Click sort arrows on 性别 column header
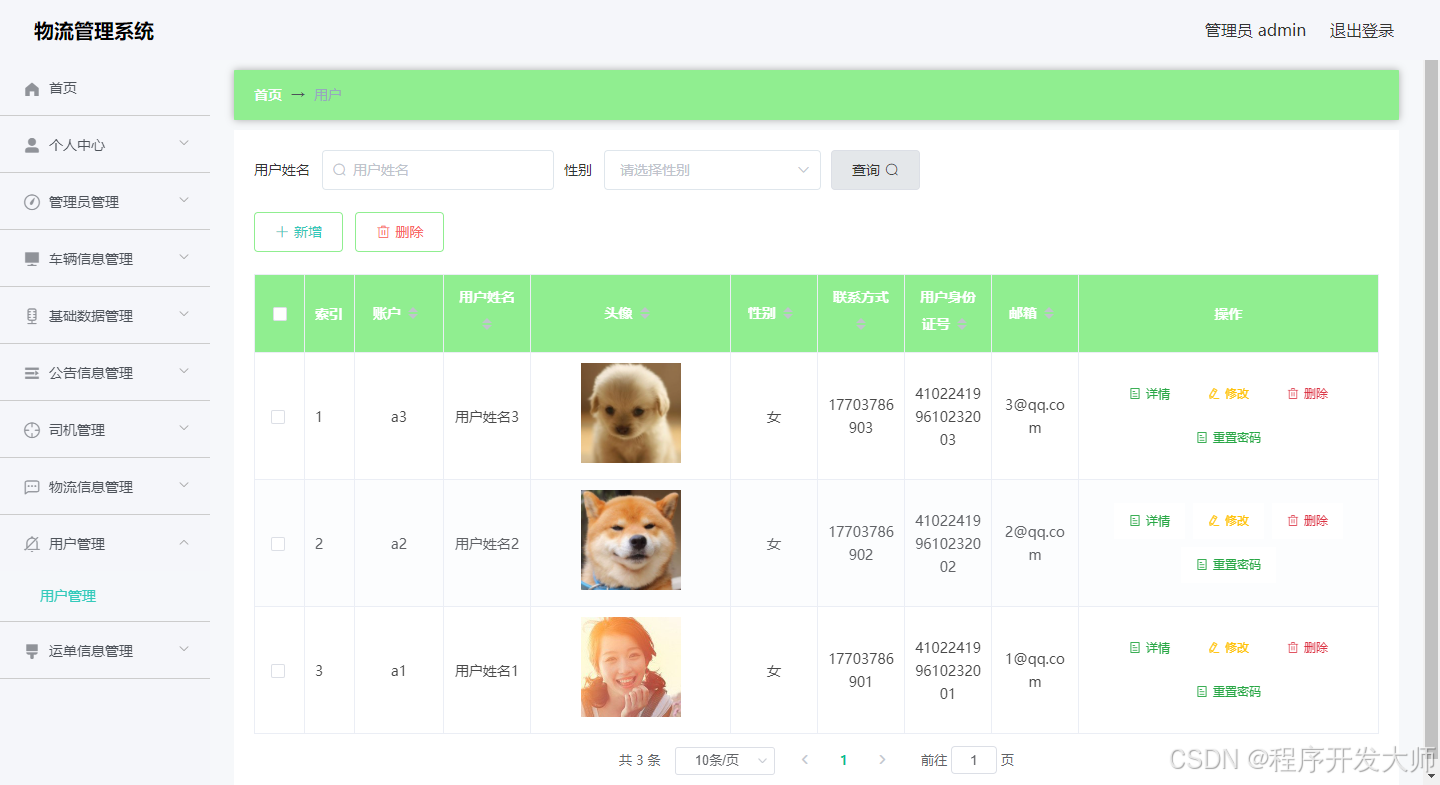Viewport: 1440px width, 785px height. click(x=788, y=314)
